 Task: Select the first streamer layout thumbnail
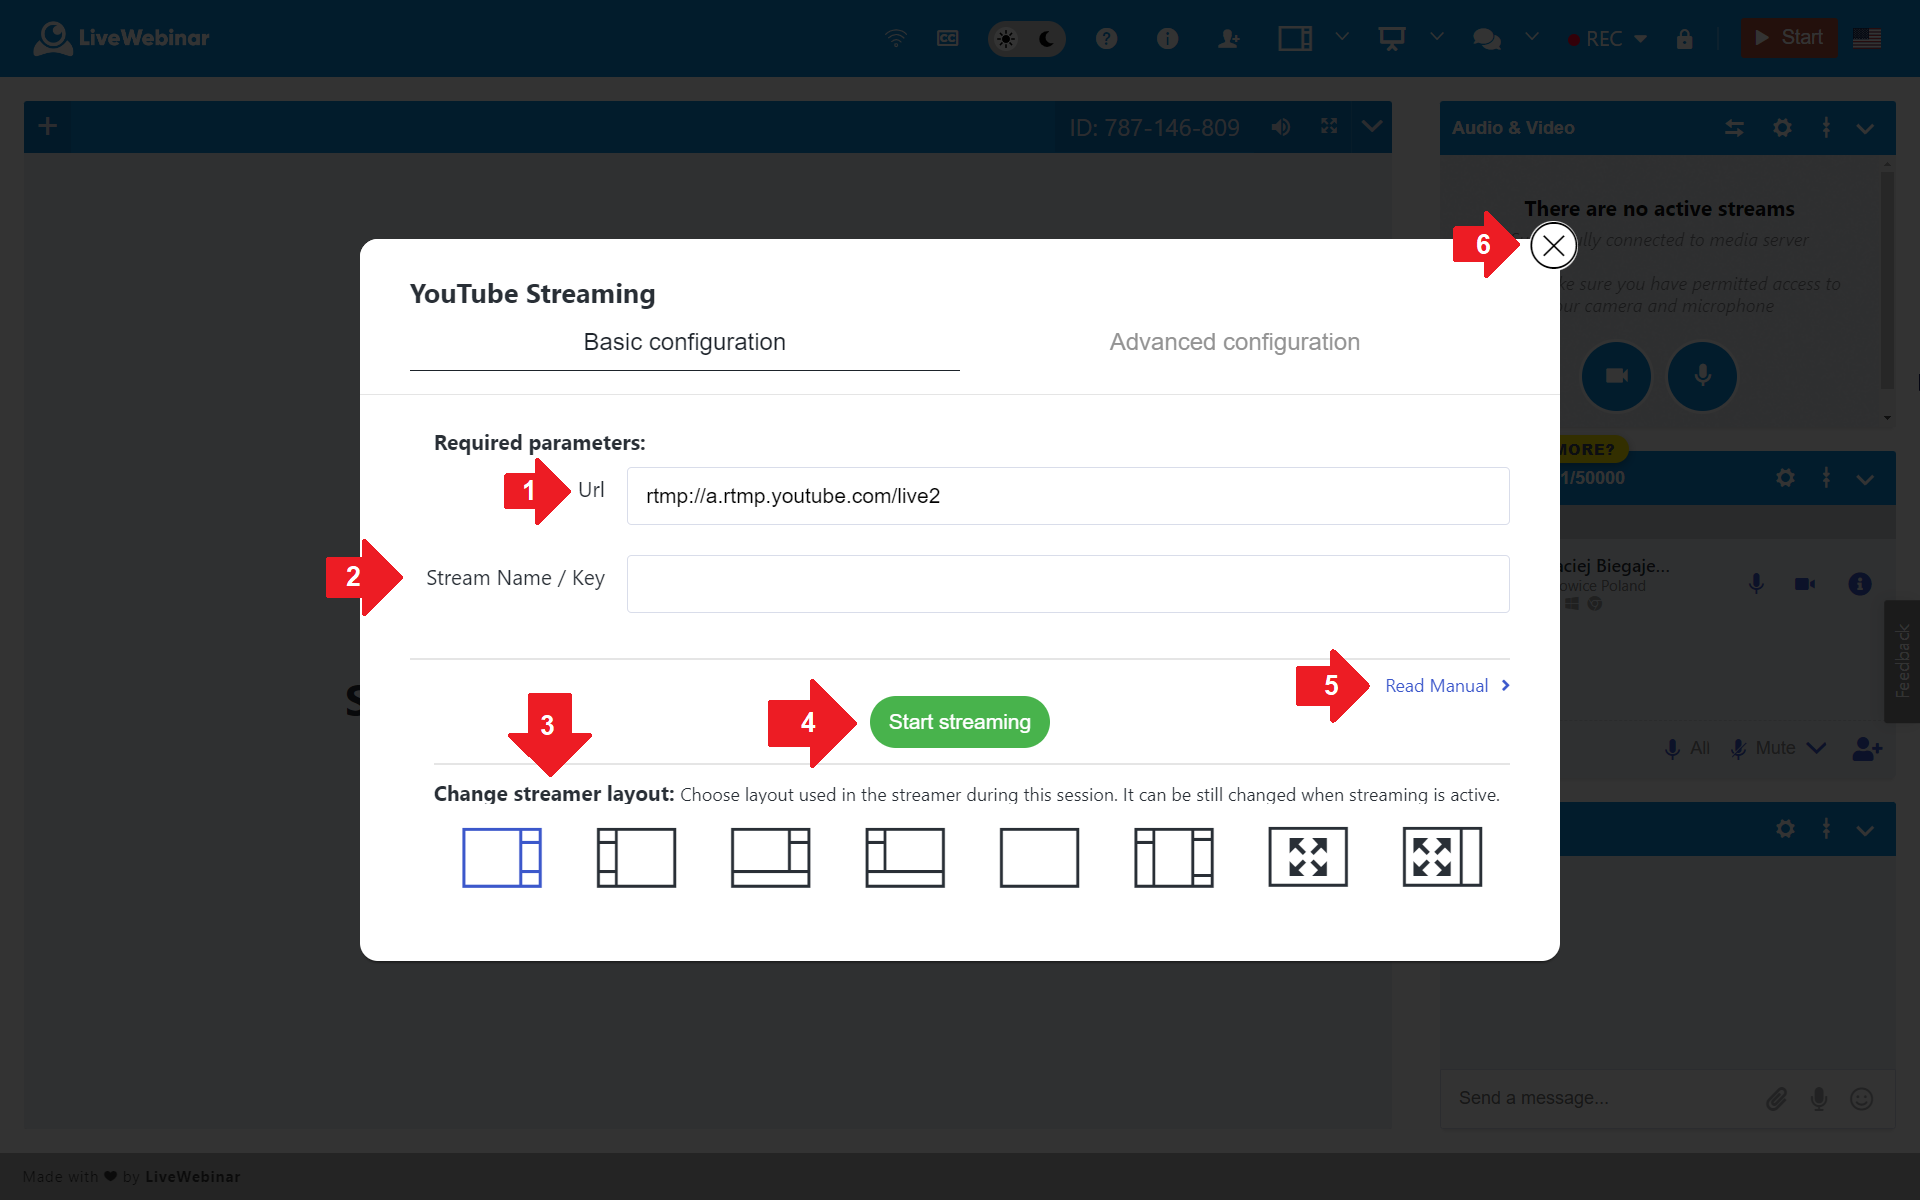(x=501, y=857)
